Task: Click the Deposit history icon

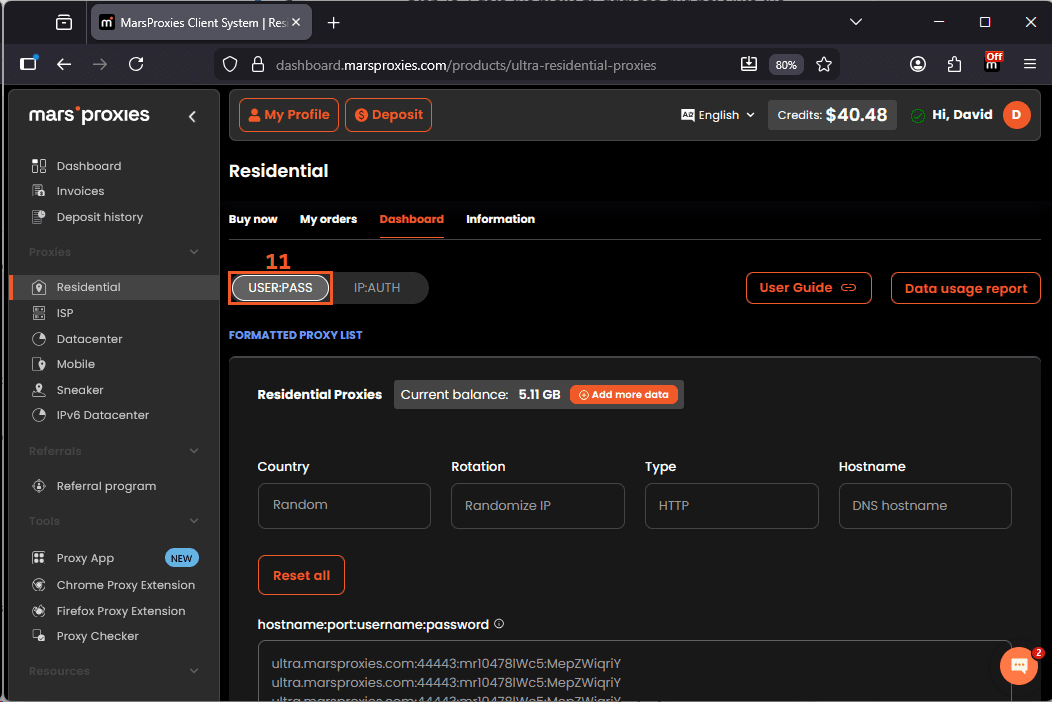Action: point(39,217)
